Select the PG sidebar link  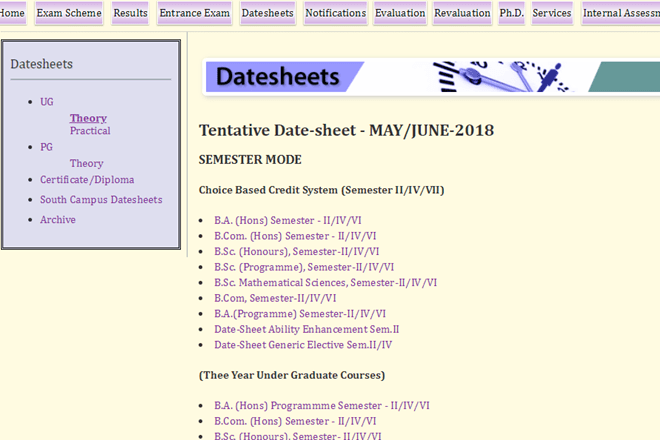47,147
